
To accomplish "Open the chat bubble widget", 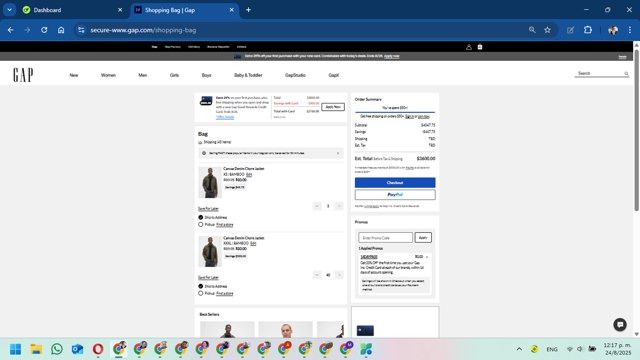I will [620, 324].
